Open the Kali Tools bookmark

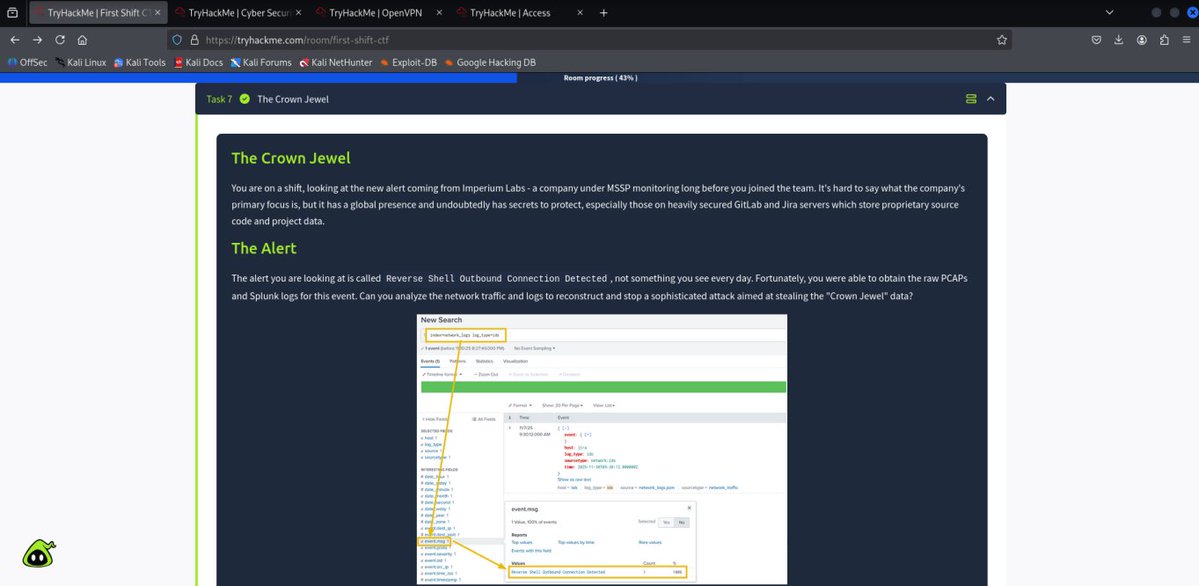click(x=139, y=63)
